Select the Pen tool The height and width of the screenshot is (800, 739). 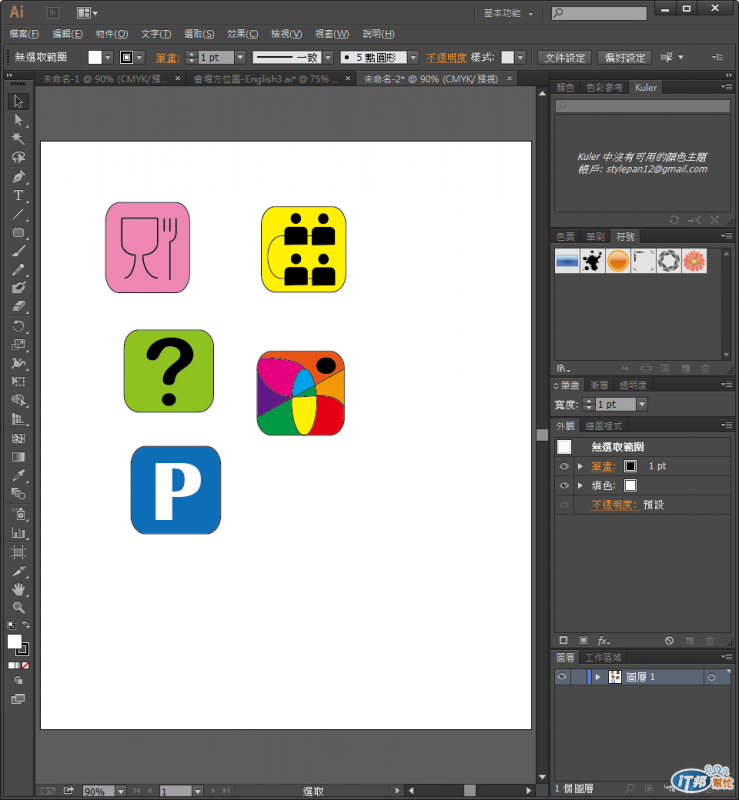[18, 177]
